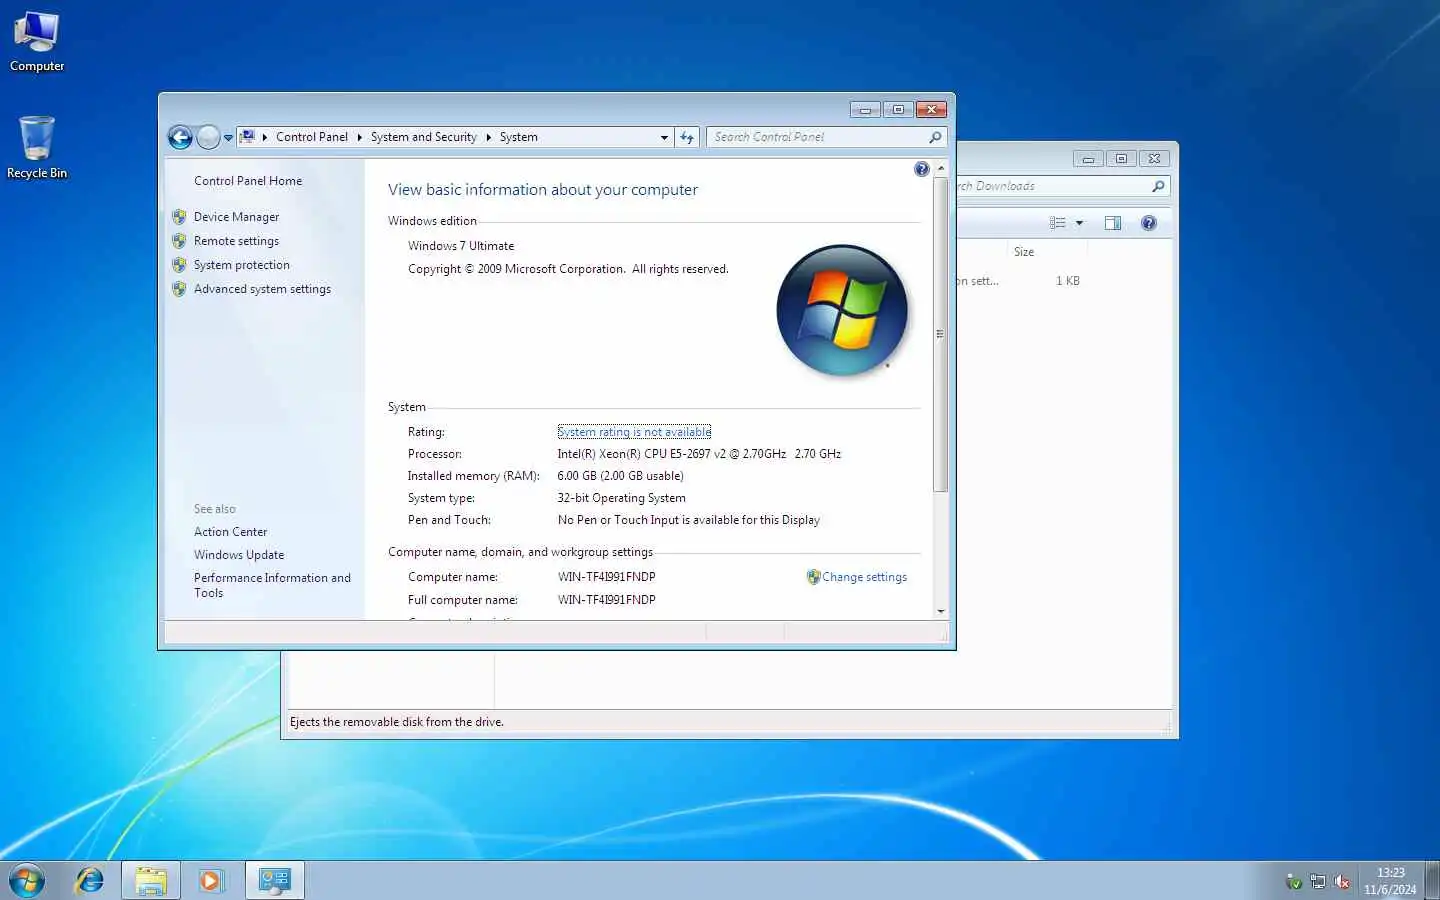Click the 1 KB size cell in Downloads
The height and width of the screenshot is (900, 1440).
[x=1068, y=281]
